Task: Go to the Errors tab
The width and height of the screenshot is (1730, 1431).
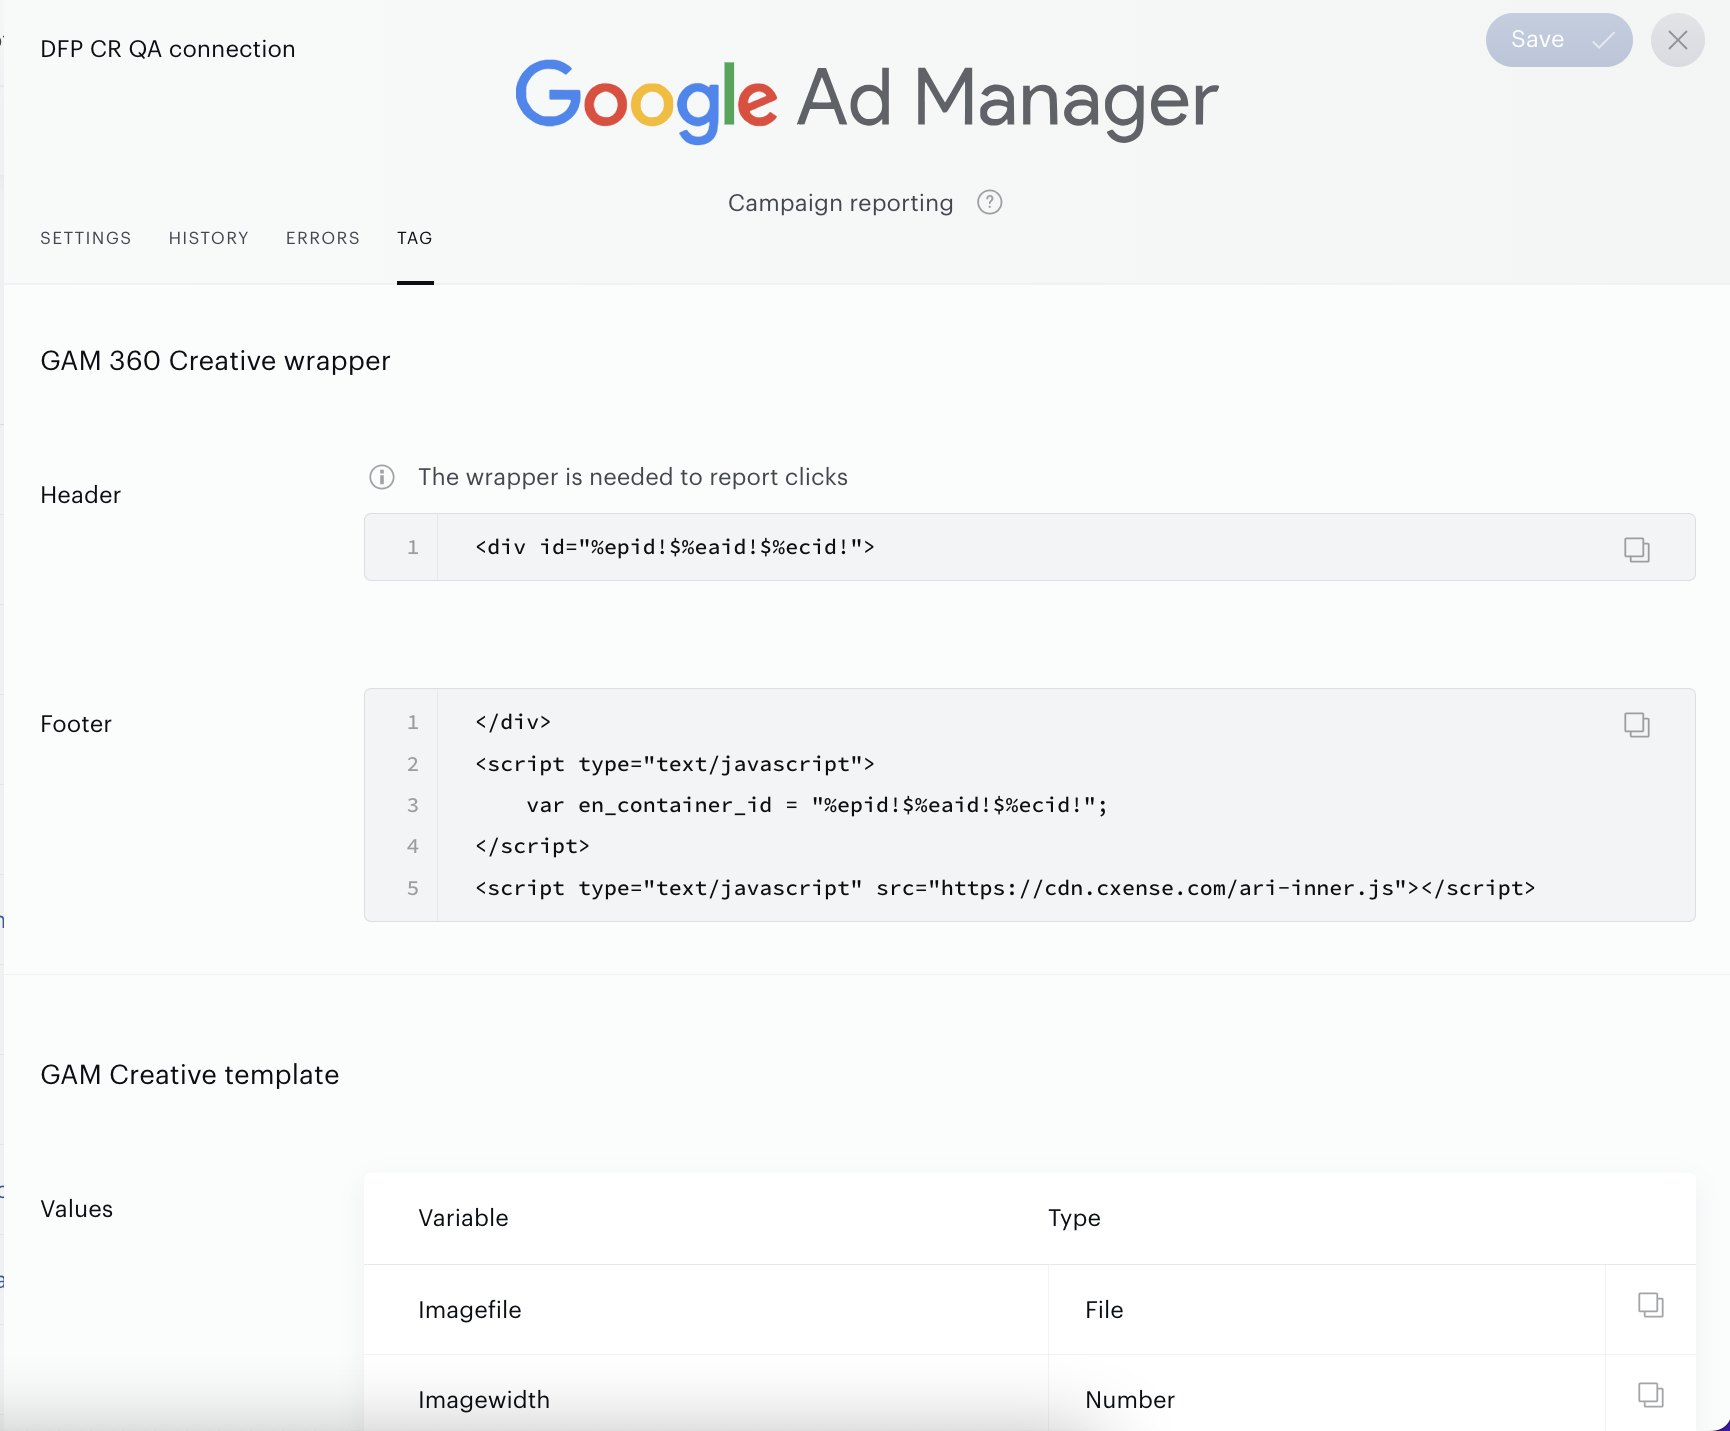Action: [x=322, y=238]
